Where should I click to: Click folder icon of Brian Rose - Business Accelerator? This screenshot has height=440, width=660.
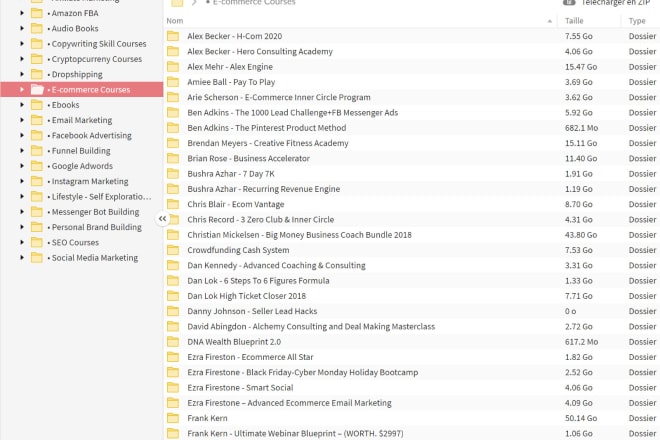tap(173, 158)
